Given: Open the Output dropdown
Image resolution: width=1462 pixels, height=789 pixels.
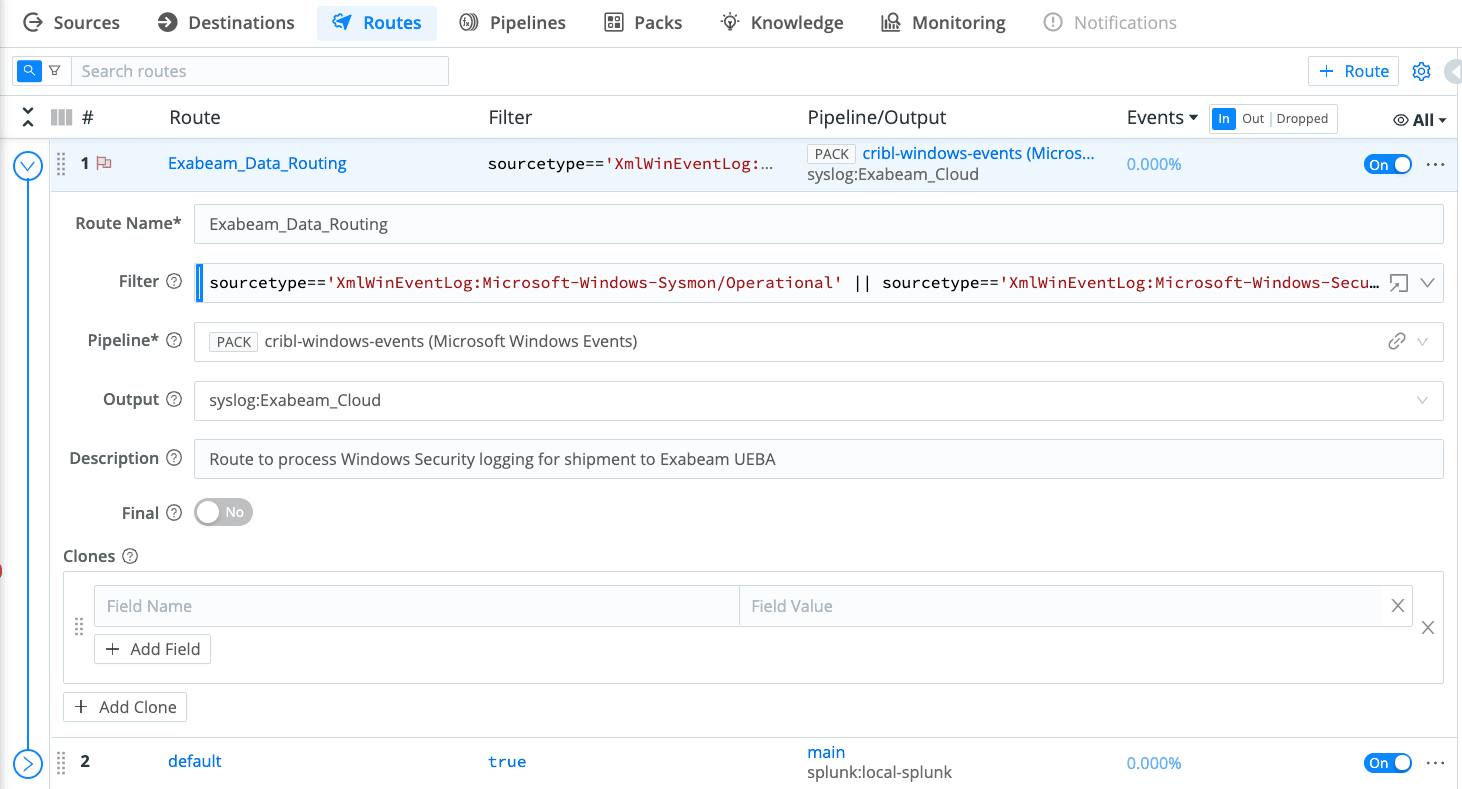Looking at the screenshot, I should (818, 400).
